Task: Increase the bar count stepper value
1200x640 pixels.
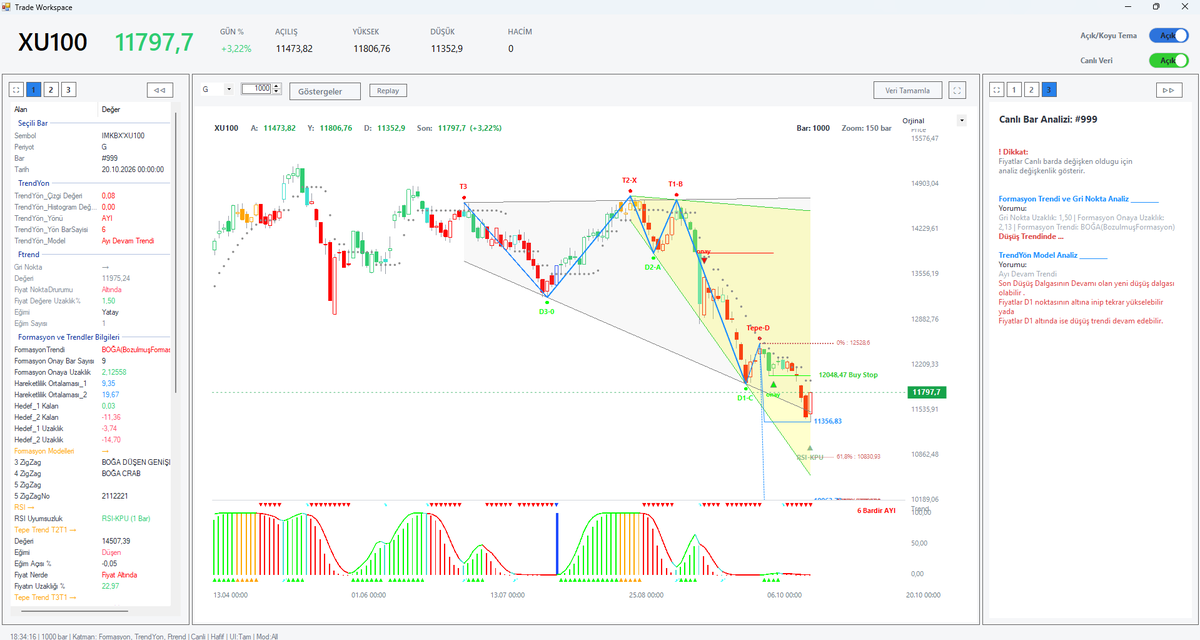Action: click(x=277, y=86)
